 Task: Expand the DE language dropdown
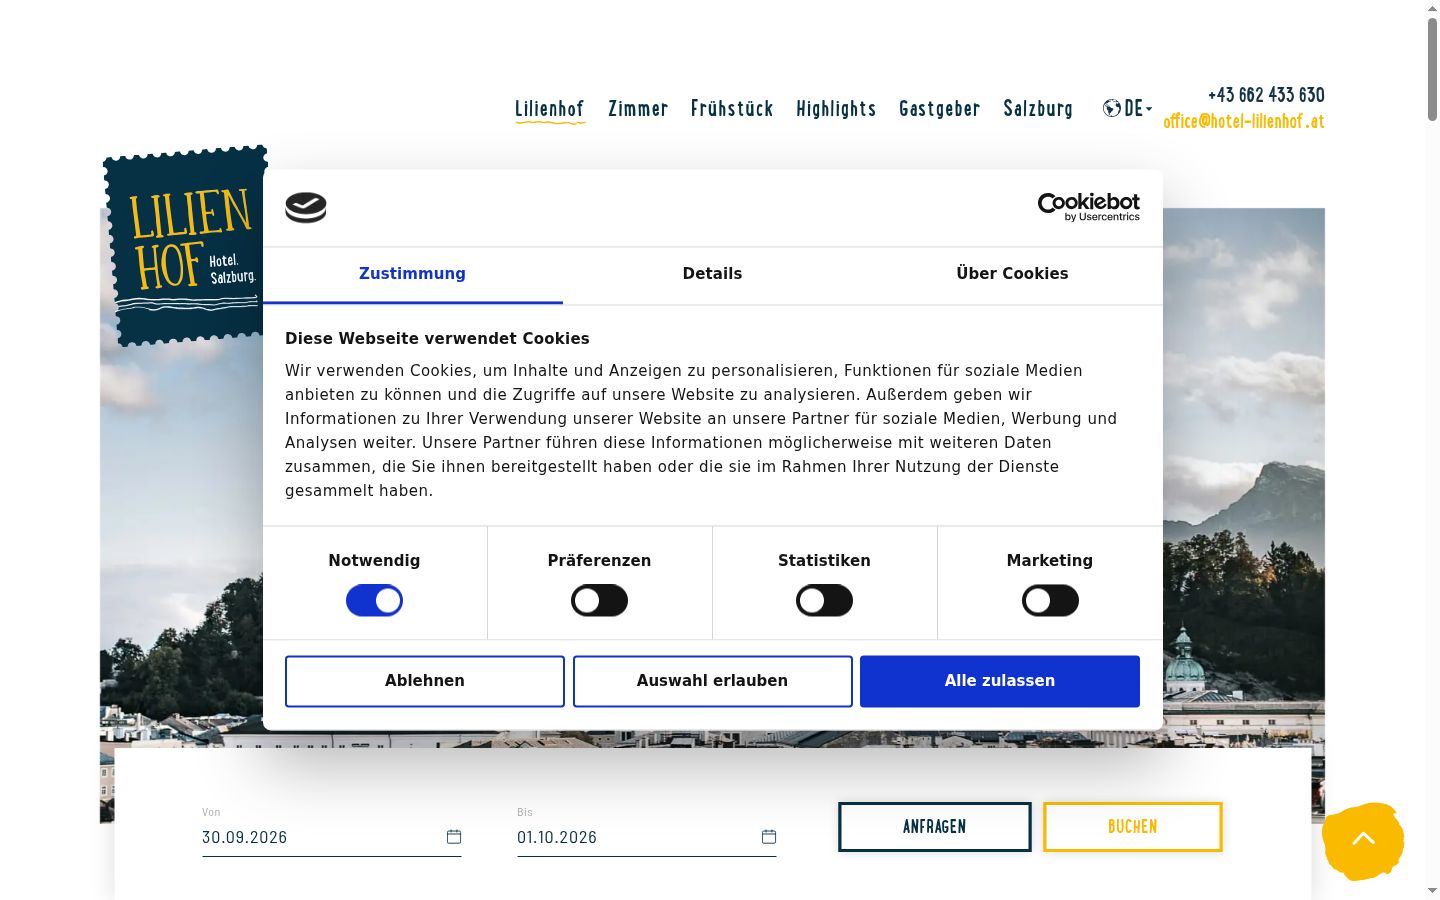pos(1138,108)
